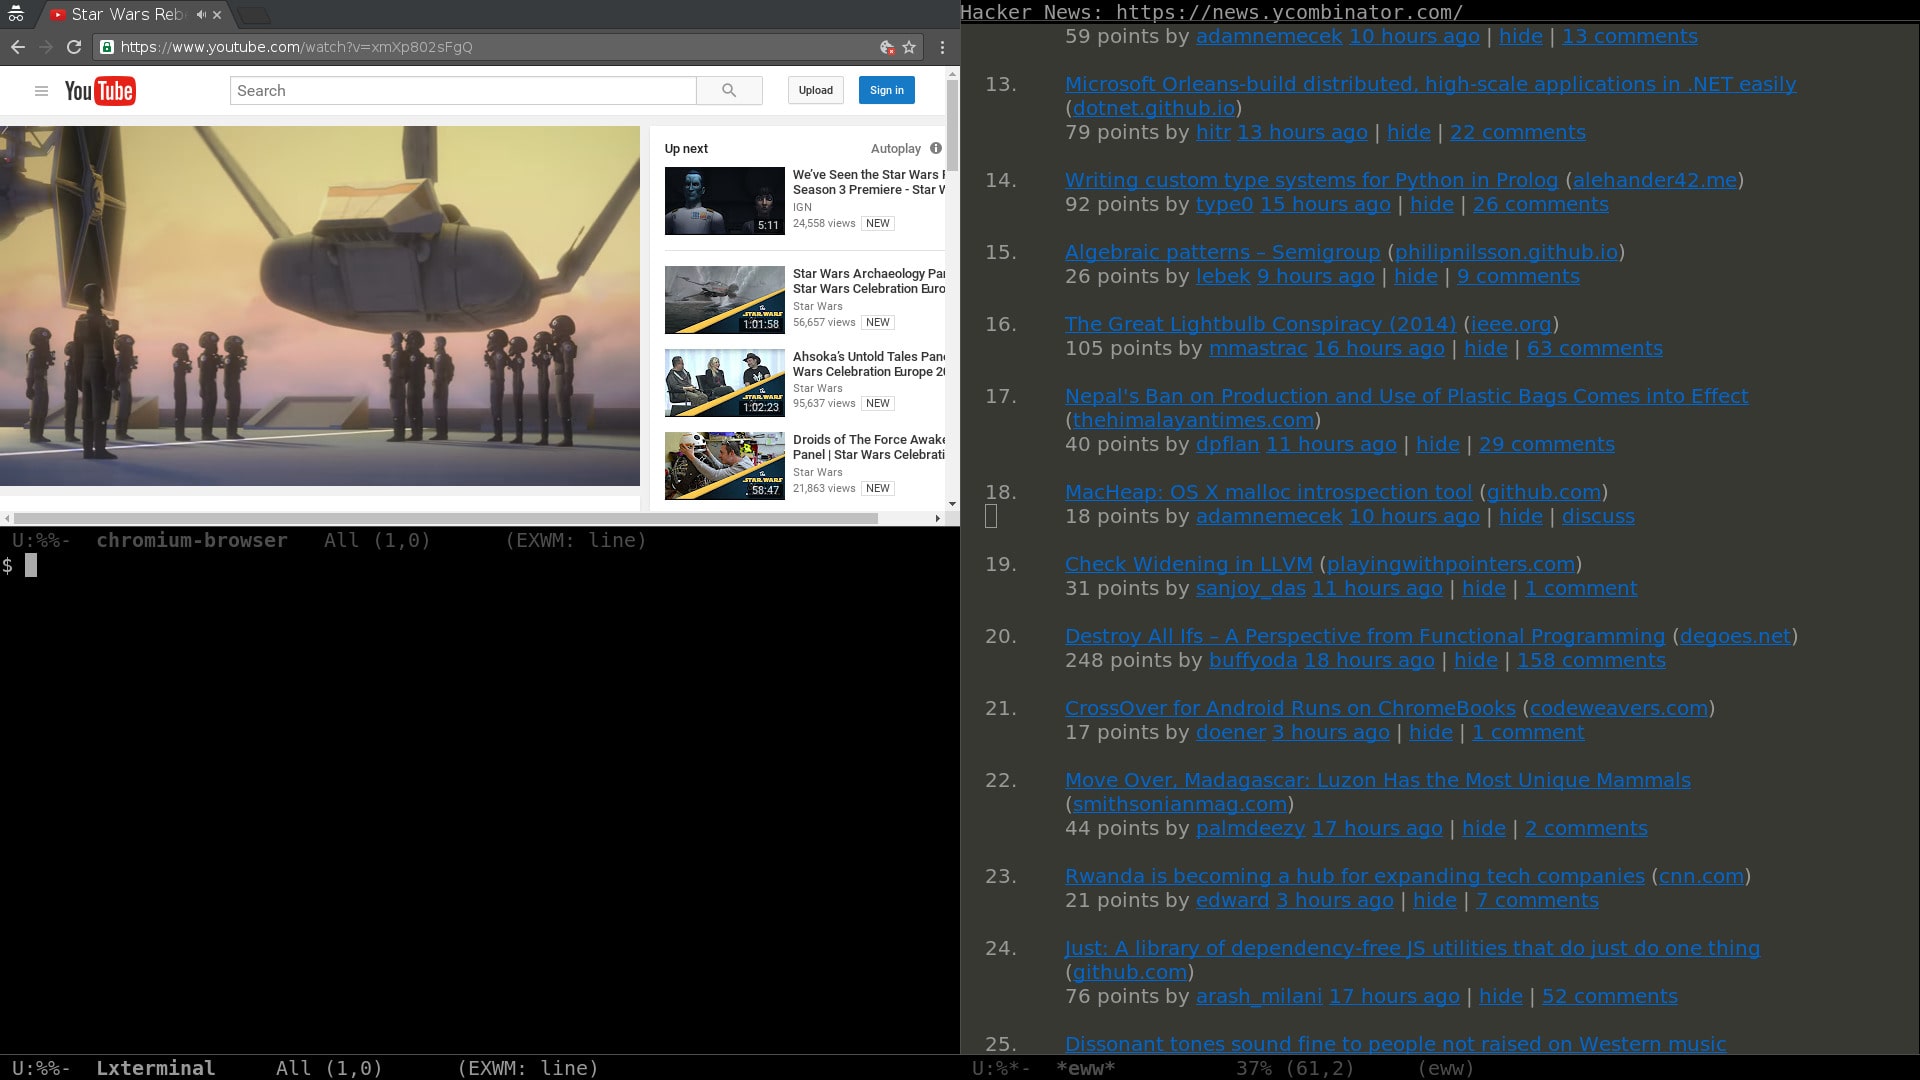
Task: Select the Star Wars Rebels tab
Action: pos(130,15)
